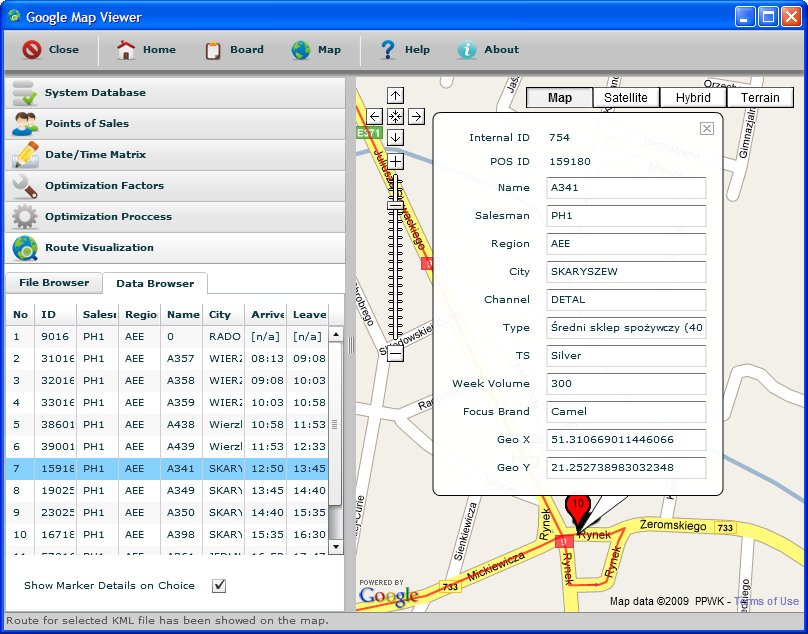Click the map zoom slider handle
Screen dimensions: 808x634
coord(395,205)
